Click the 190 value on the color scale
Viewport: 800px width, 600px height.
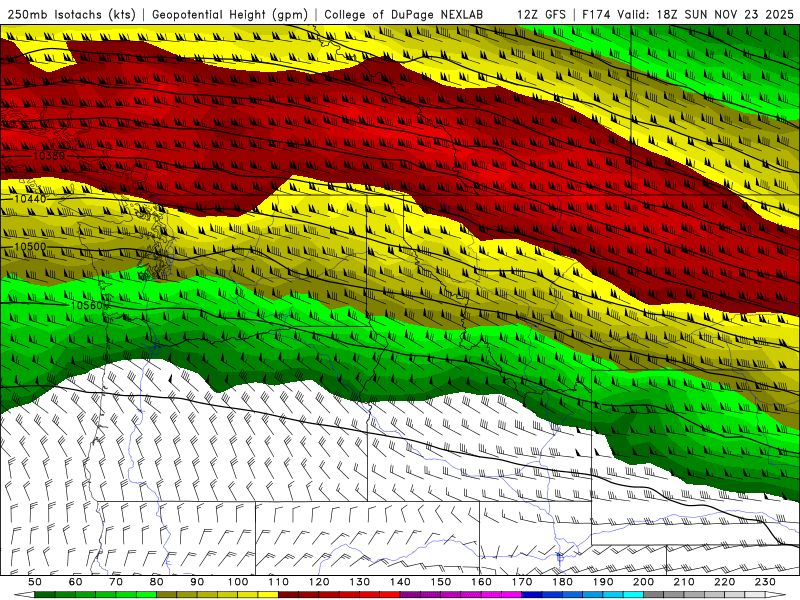tap(603, 582)
